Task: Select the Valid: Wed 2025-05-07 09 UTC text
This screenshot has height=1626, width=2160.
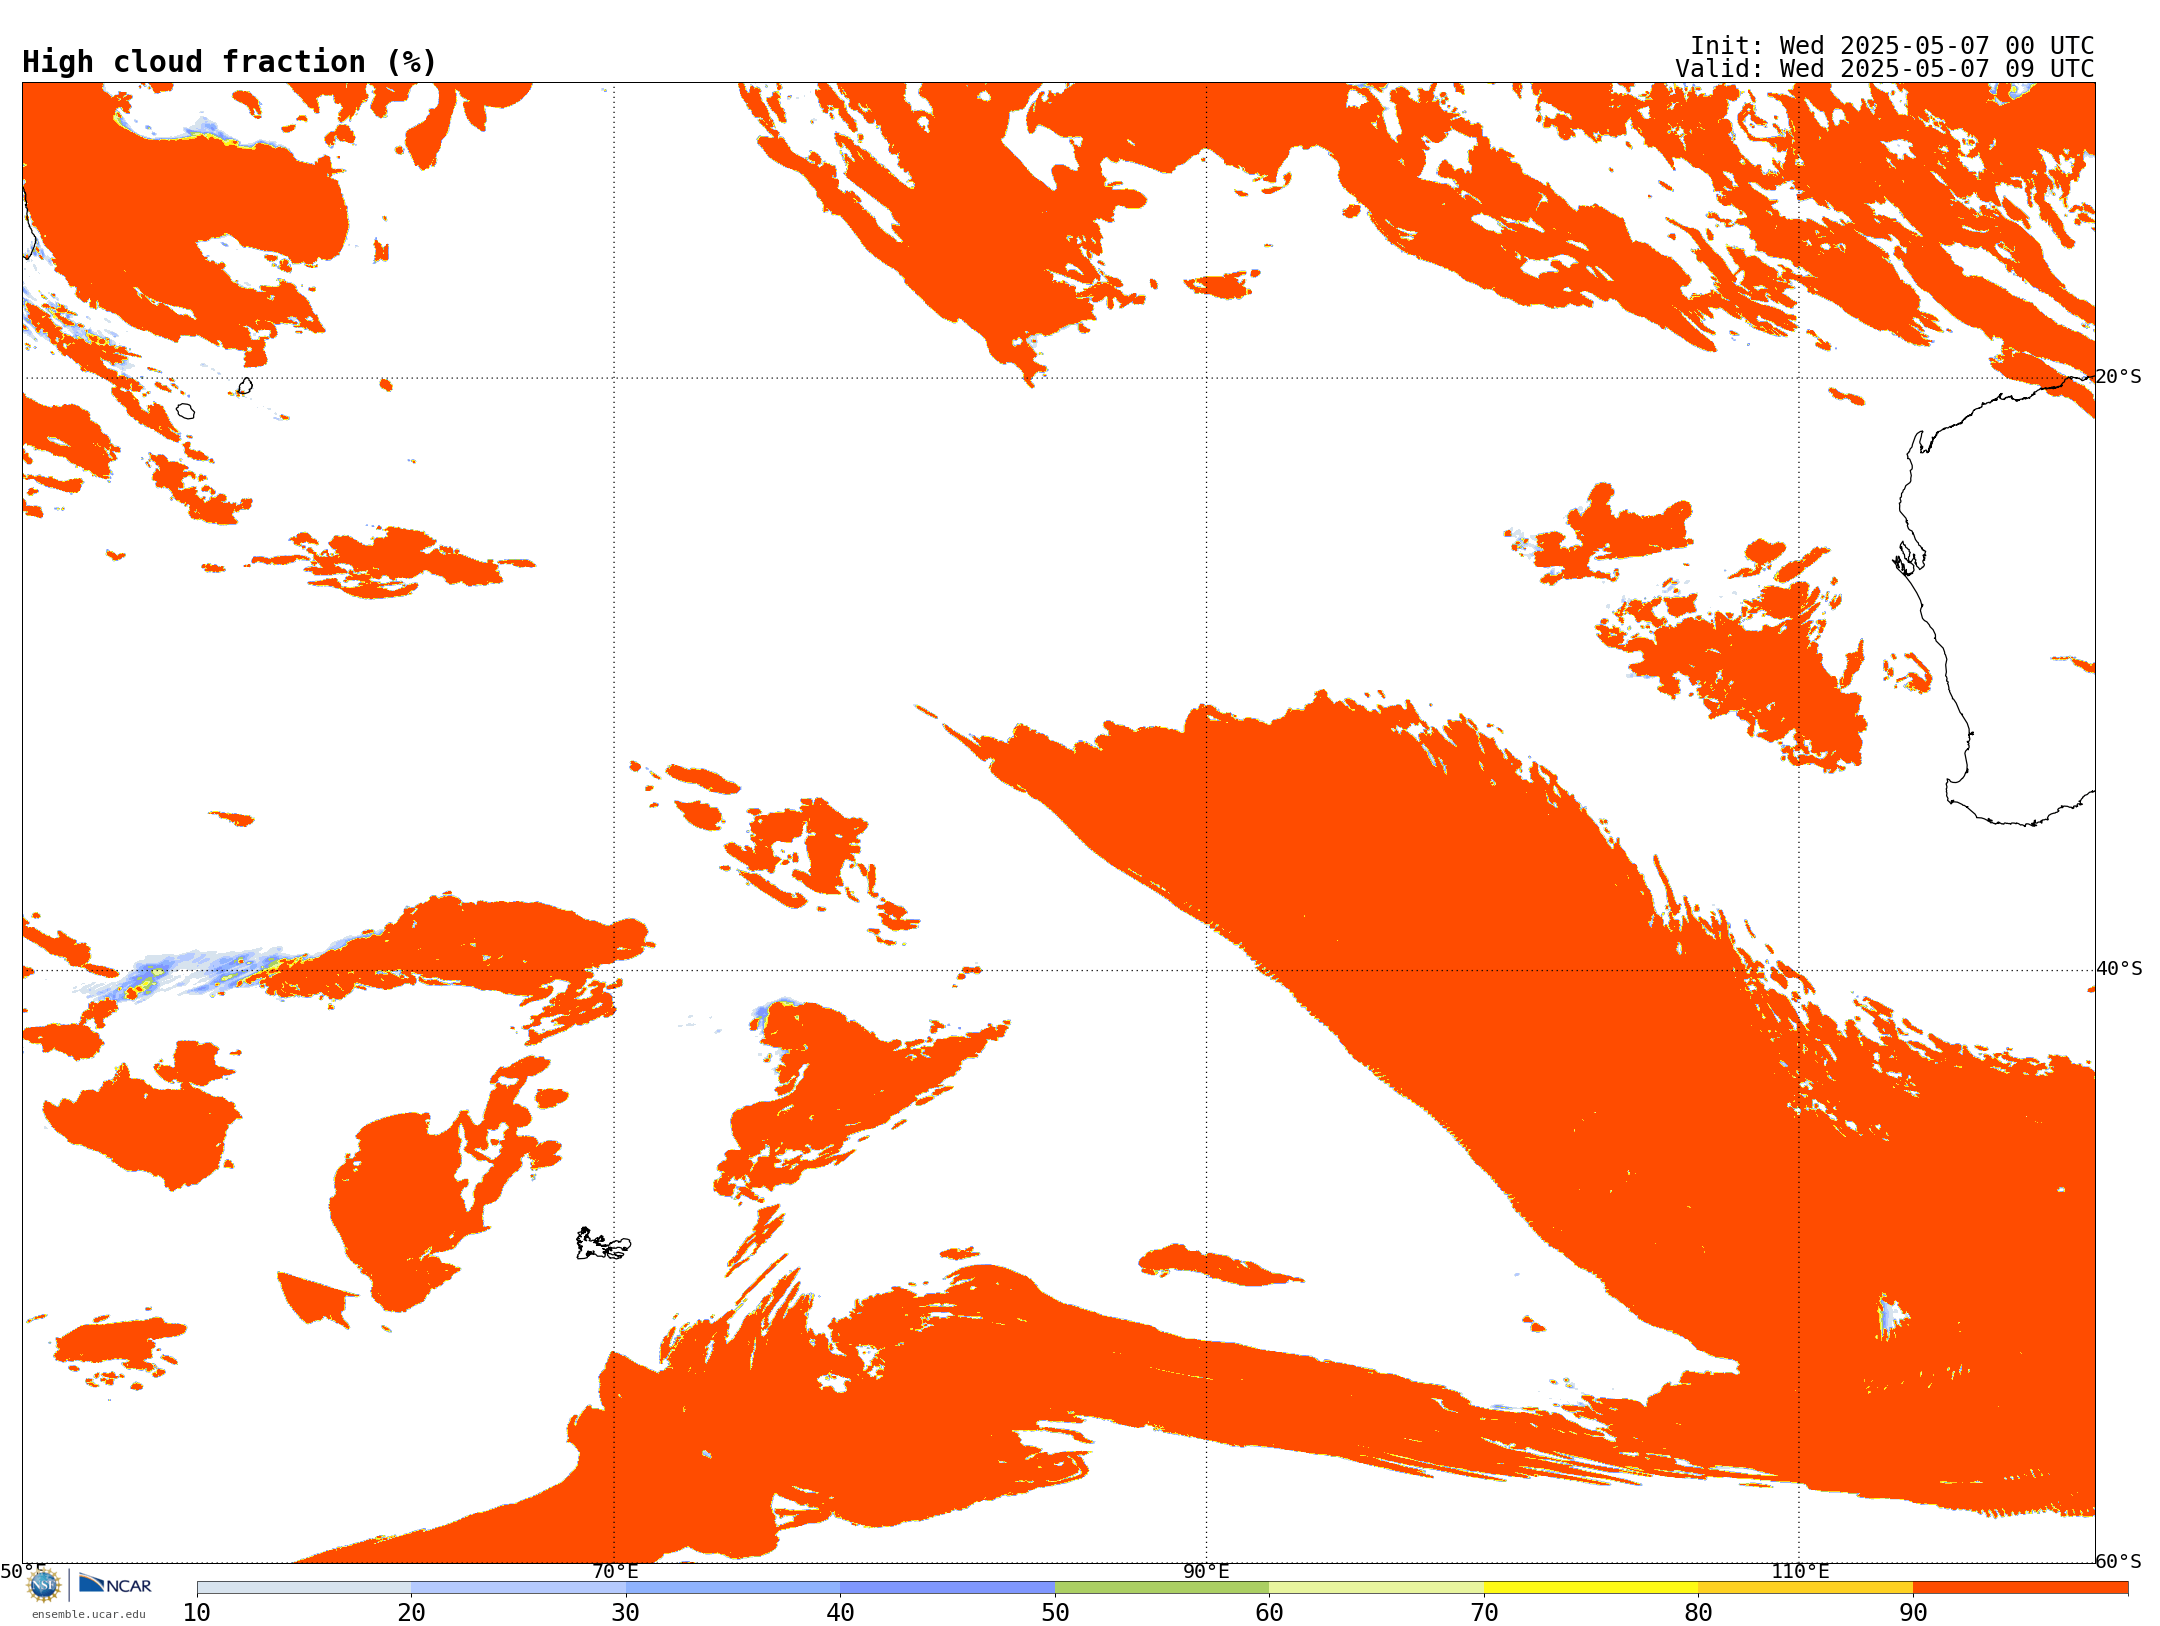Action: 1885,69
